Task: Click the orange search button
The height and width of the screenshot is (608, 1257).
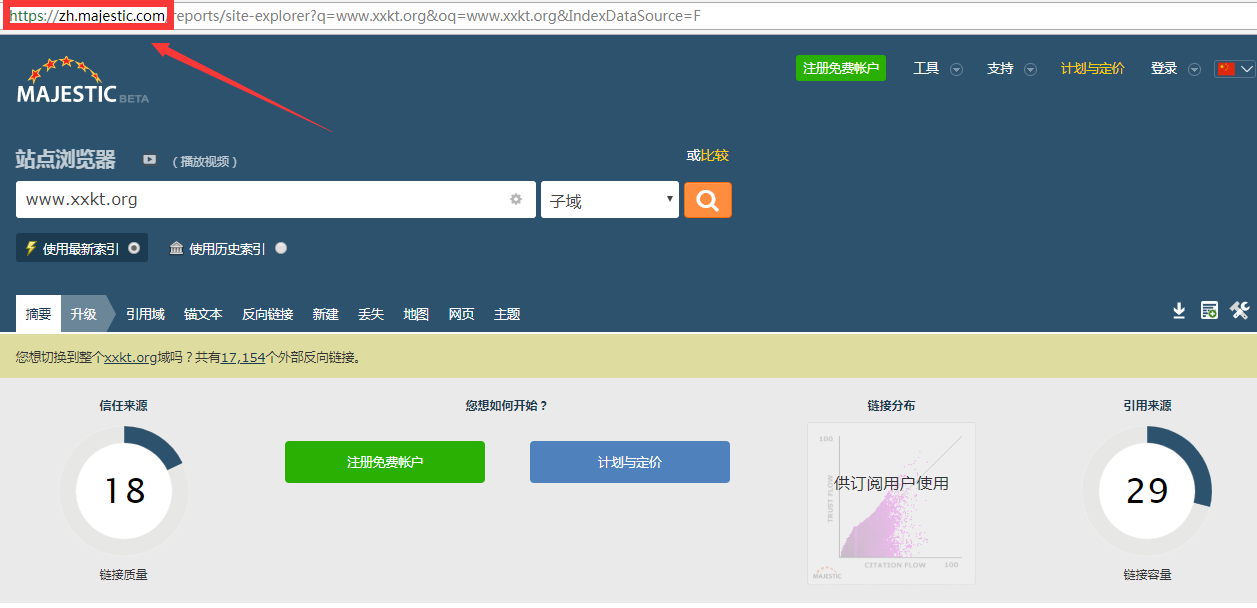Action: (x=708, y=200)
